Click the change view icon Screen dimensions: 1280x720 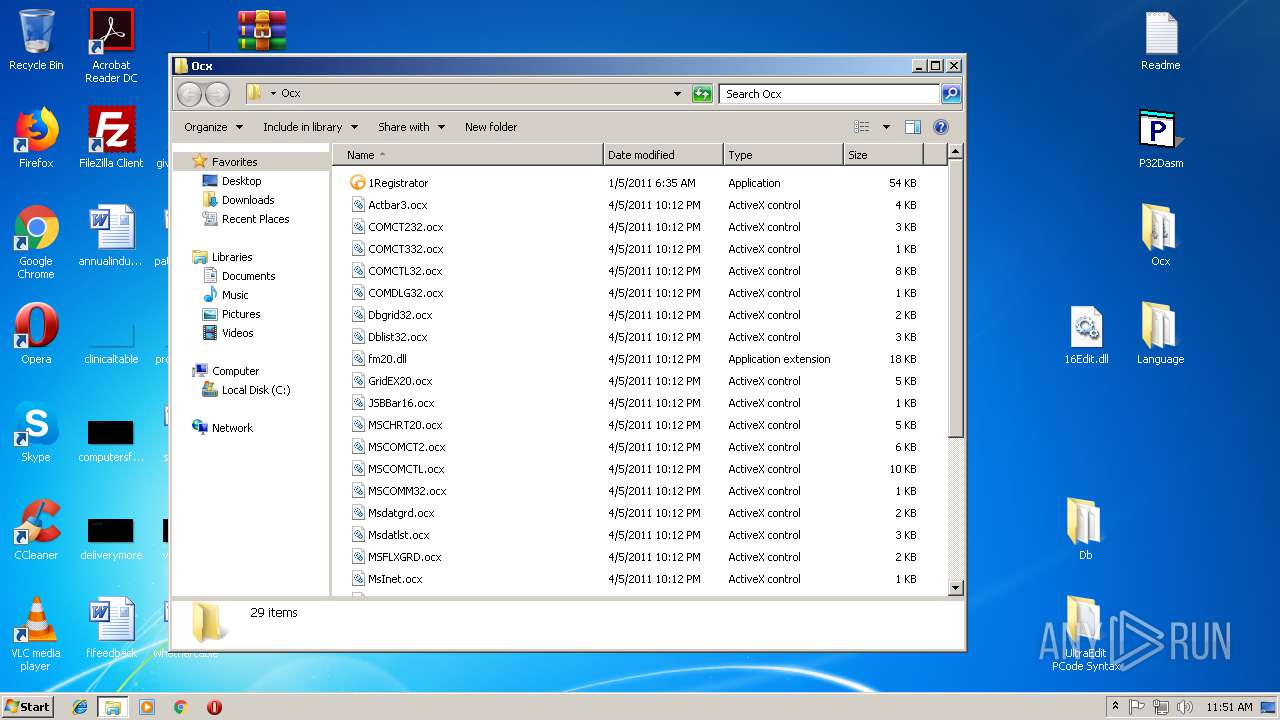click(x=862, y=127)
